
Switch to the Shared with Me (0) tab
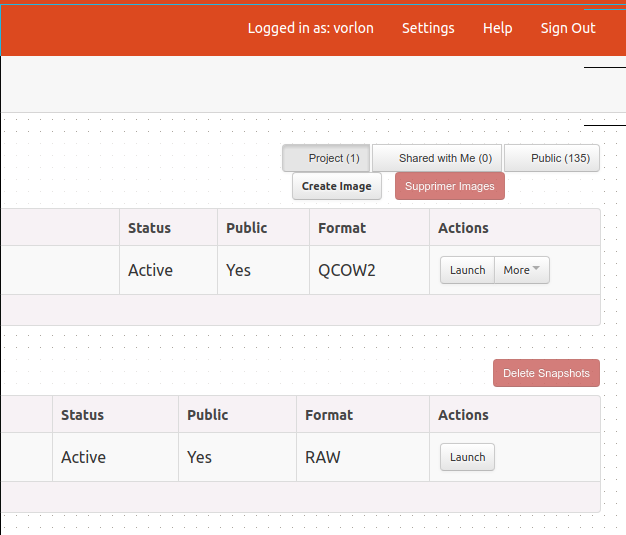437,158
